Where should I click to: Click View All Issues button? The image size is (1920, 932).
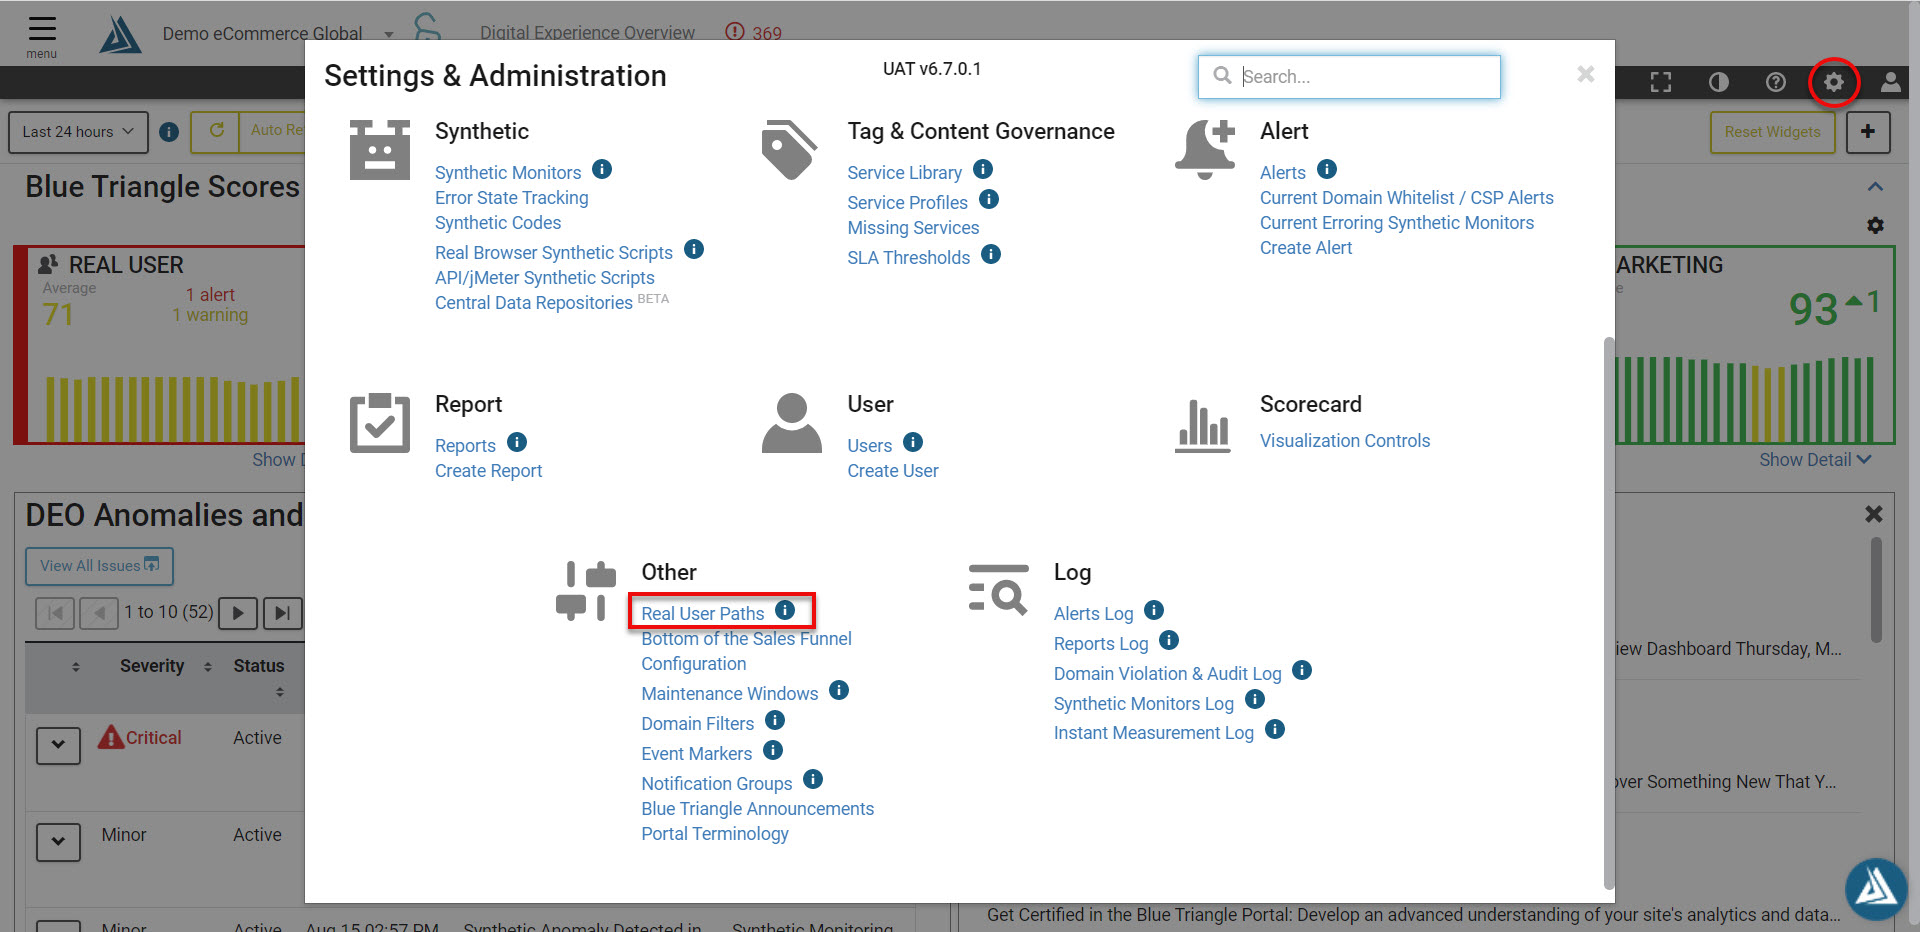99,566
